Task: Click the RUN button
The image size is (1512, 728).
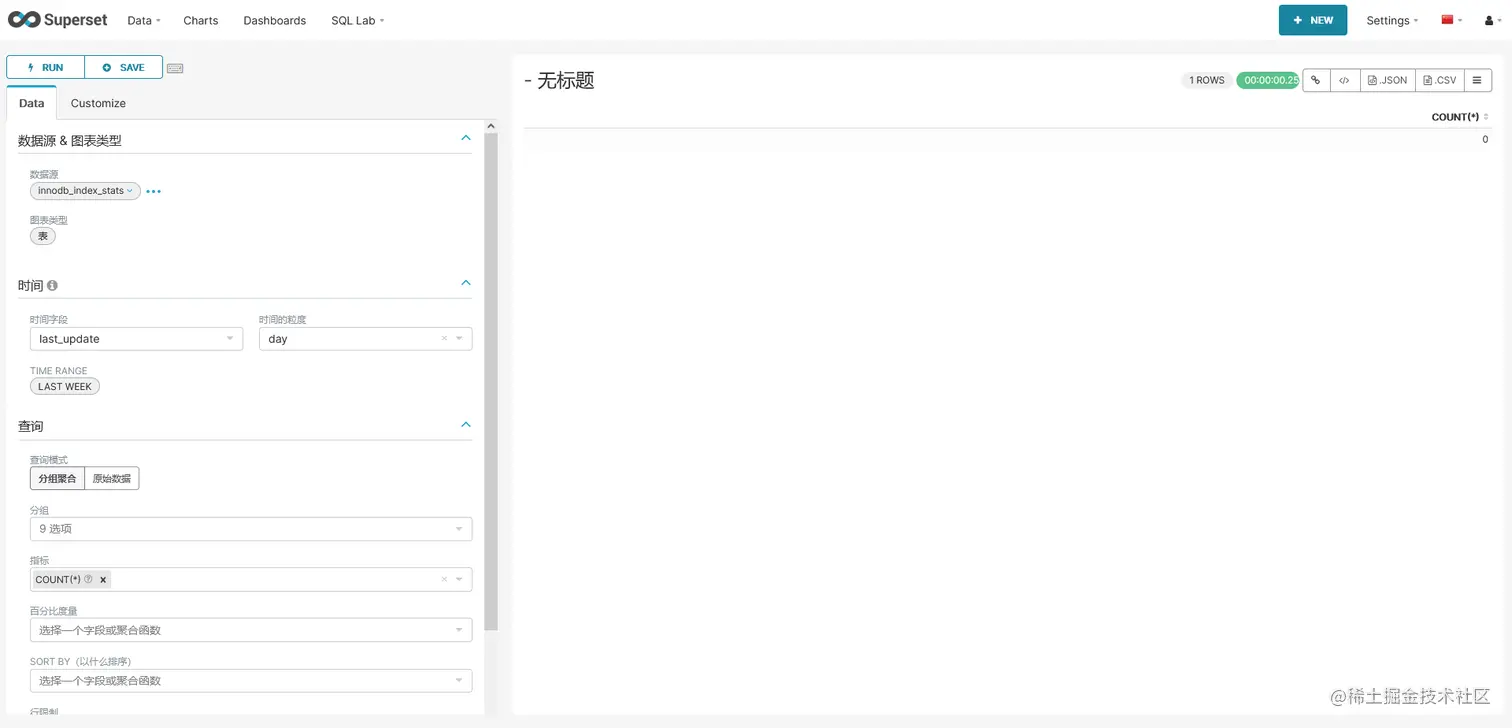Action: (45, 67)
